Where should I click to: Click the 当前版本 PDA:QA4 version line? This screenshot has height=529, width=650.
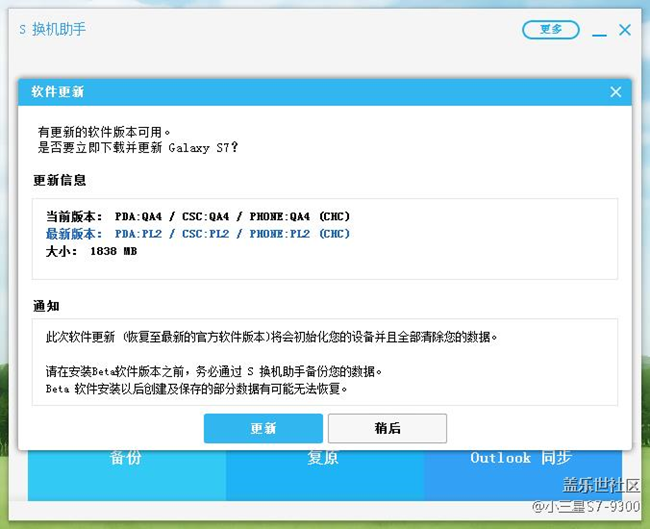[198, 216]
